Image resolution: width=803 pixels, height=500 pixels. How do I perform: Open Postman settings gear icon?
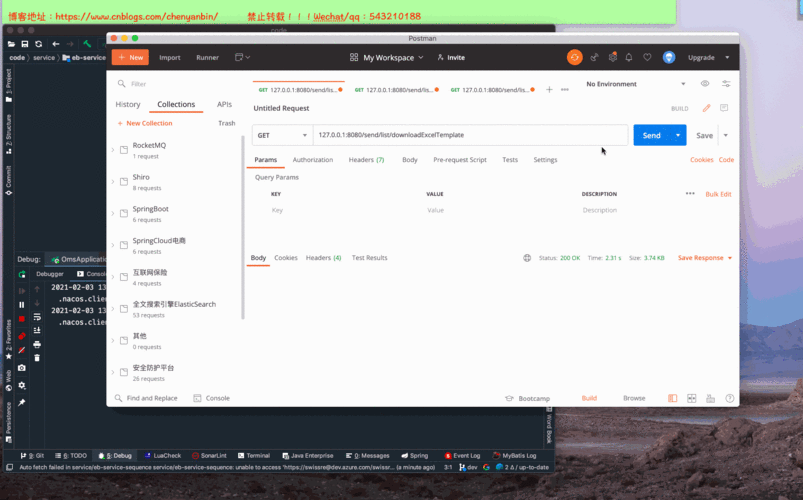612,57
